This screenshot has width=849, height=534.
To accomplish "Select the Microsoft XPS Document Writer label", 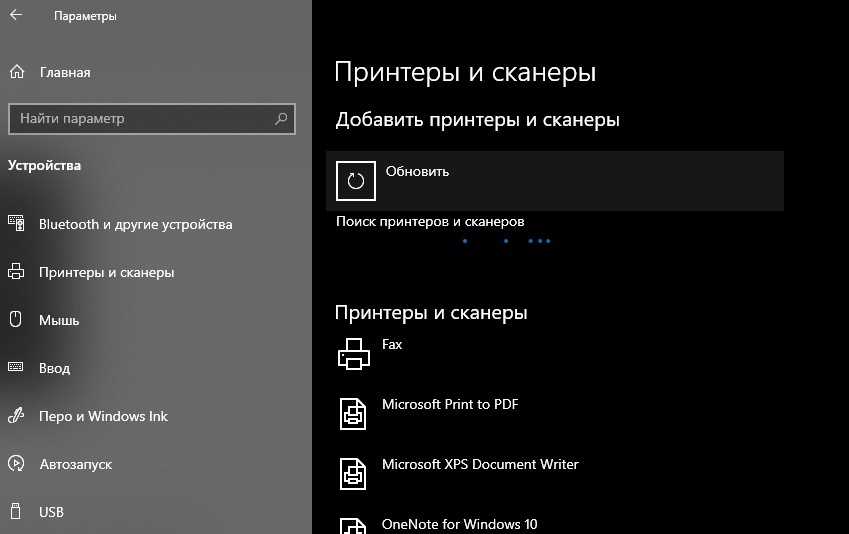I will [x=480, y=465].
